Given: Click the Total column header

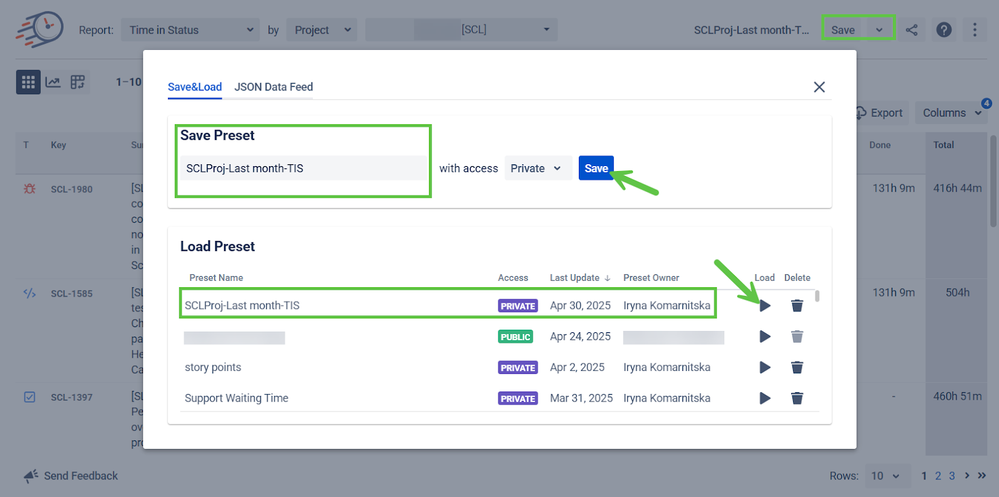Looking at the screenshot, I should (944, 145).
